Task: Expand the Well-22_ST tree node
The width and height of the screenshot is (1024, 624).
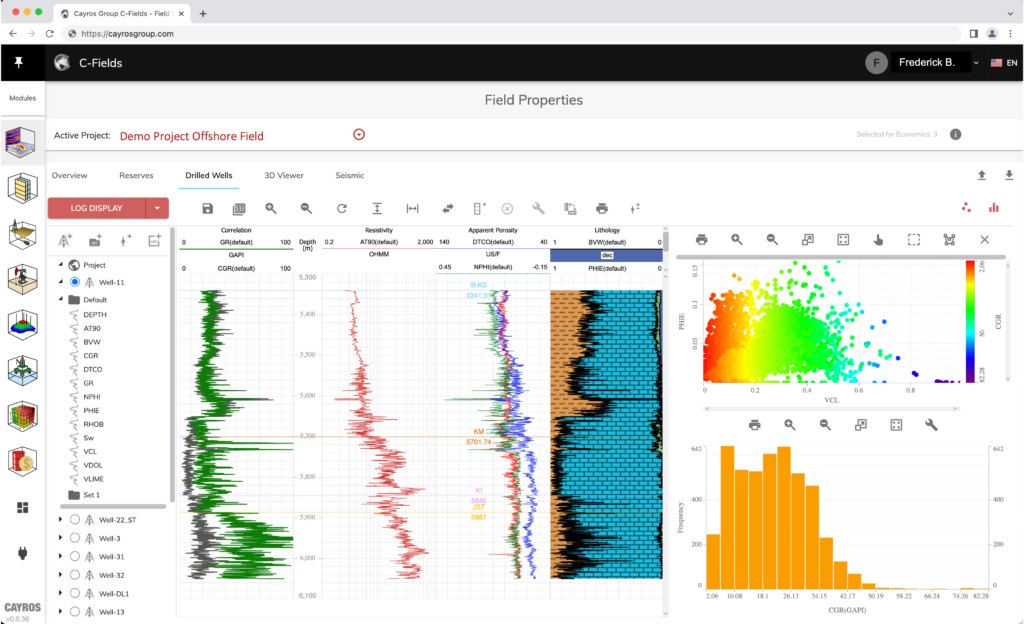Action: [x=61, y=520]
